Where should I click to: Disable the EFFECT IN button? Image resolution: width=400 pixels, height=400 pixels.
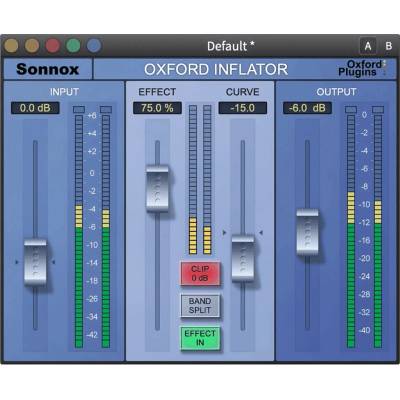[200, 338]
